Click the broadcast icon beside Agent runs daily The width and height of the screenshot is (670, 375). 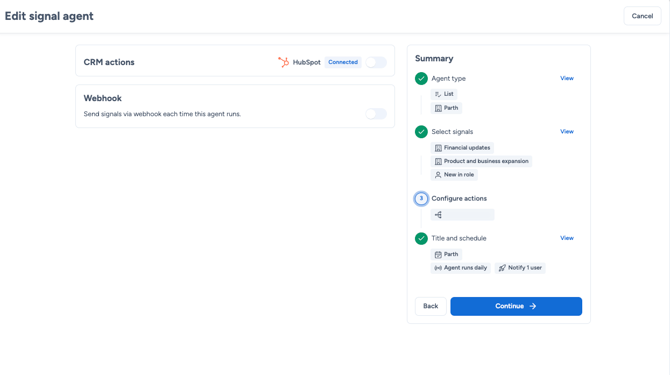(438, 268)
